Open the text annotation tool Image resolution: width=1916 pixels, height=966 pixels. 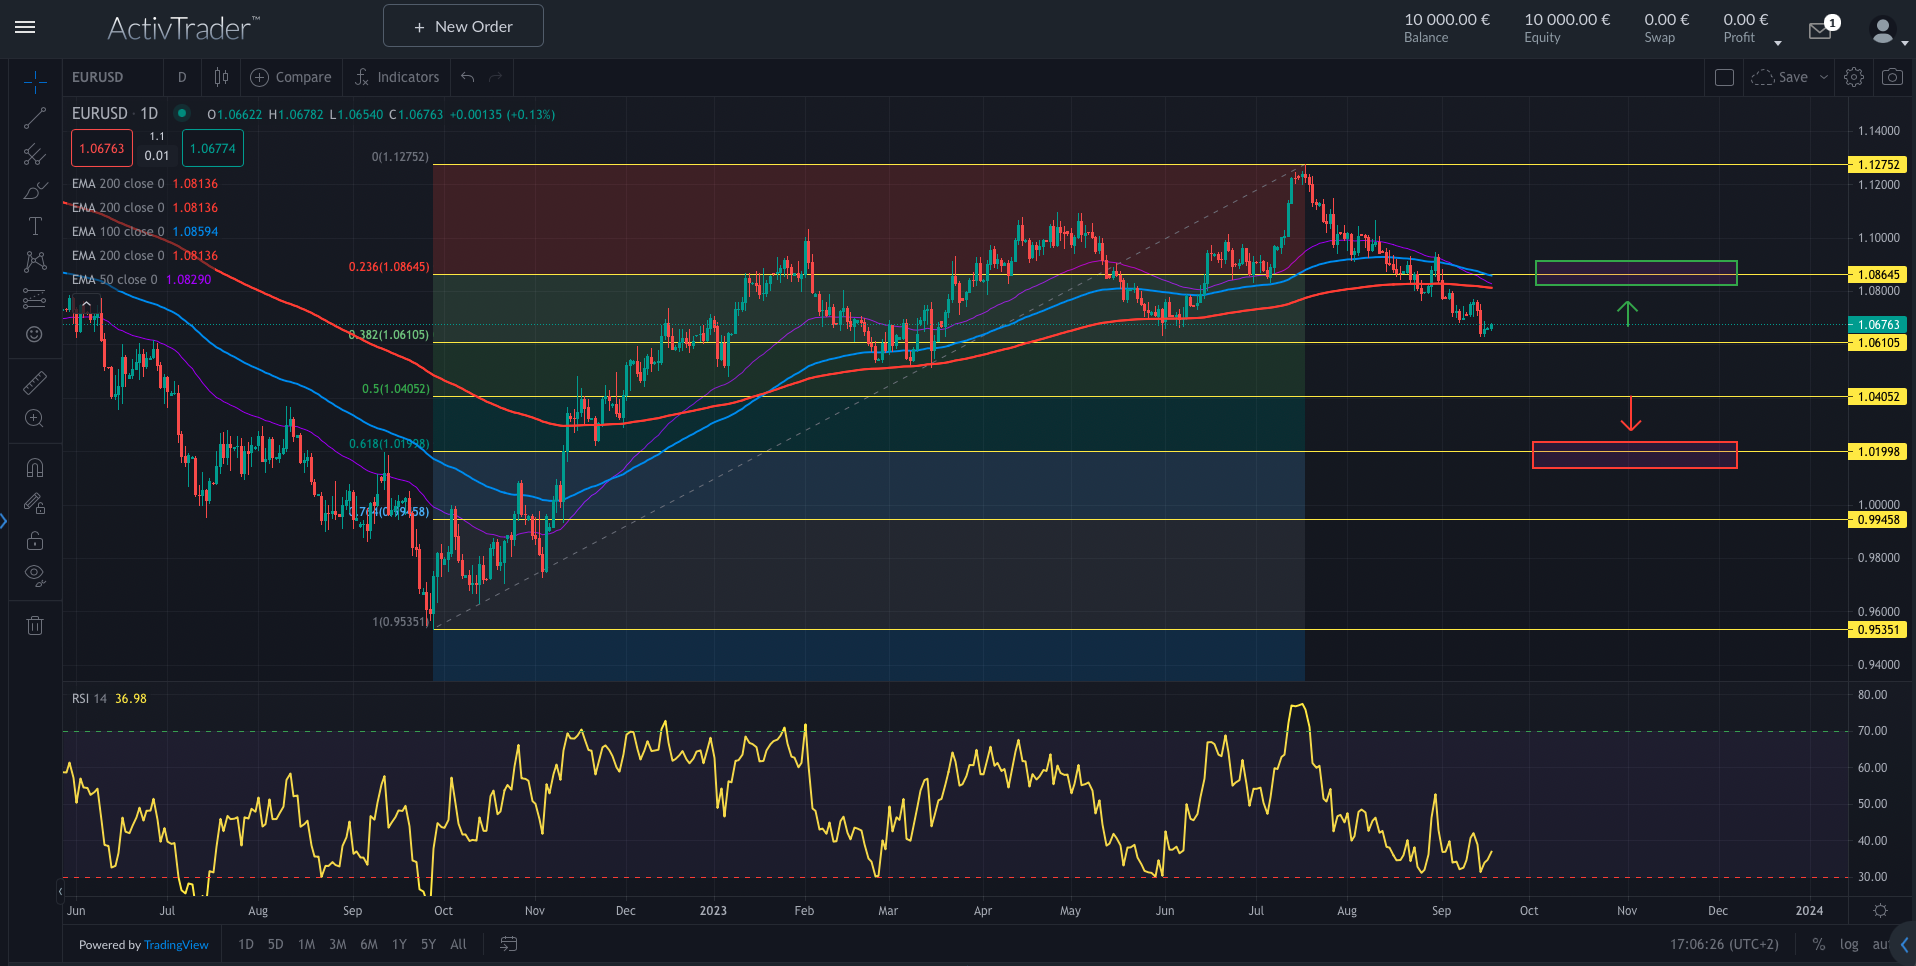point(35,226)
